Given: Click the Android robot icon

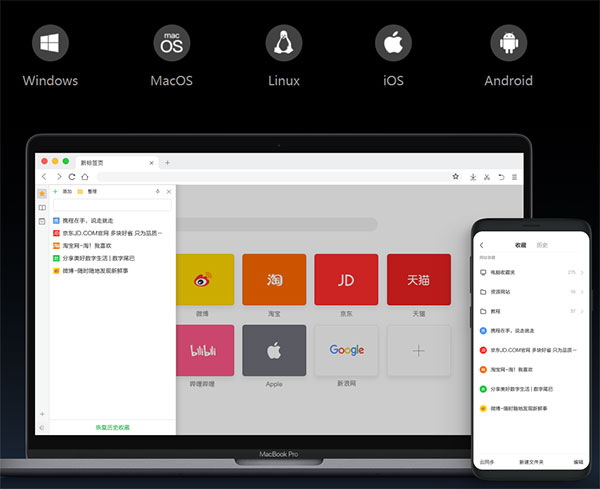Looking at the screenshot, I should click(508, 43).
